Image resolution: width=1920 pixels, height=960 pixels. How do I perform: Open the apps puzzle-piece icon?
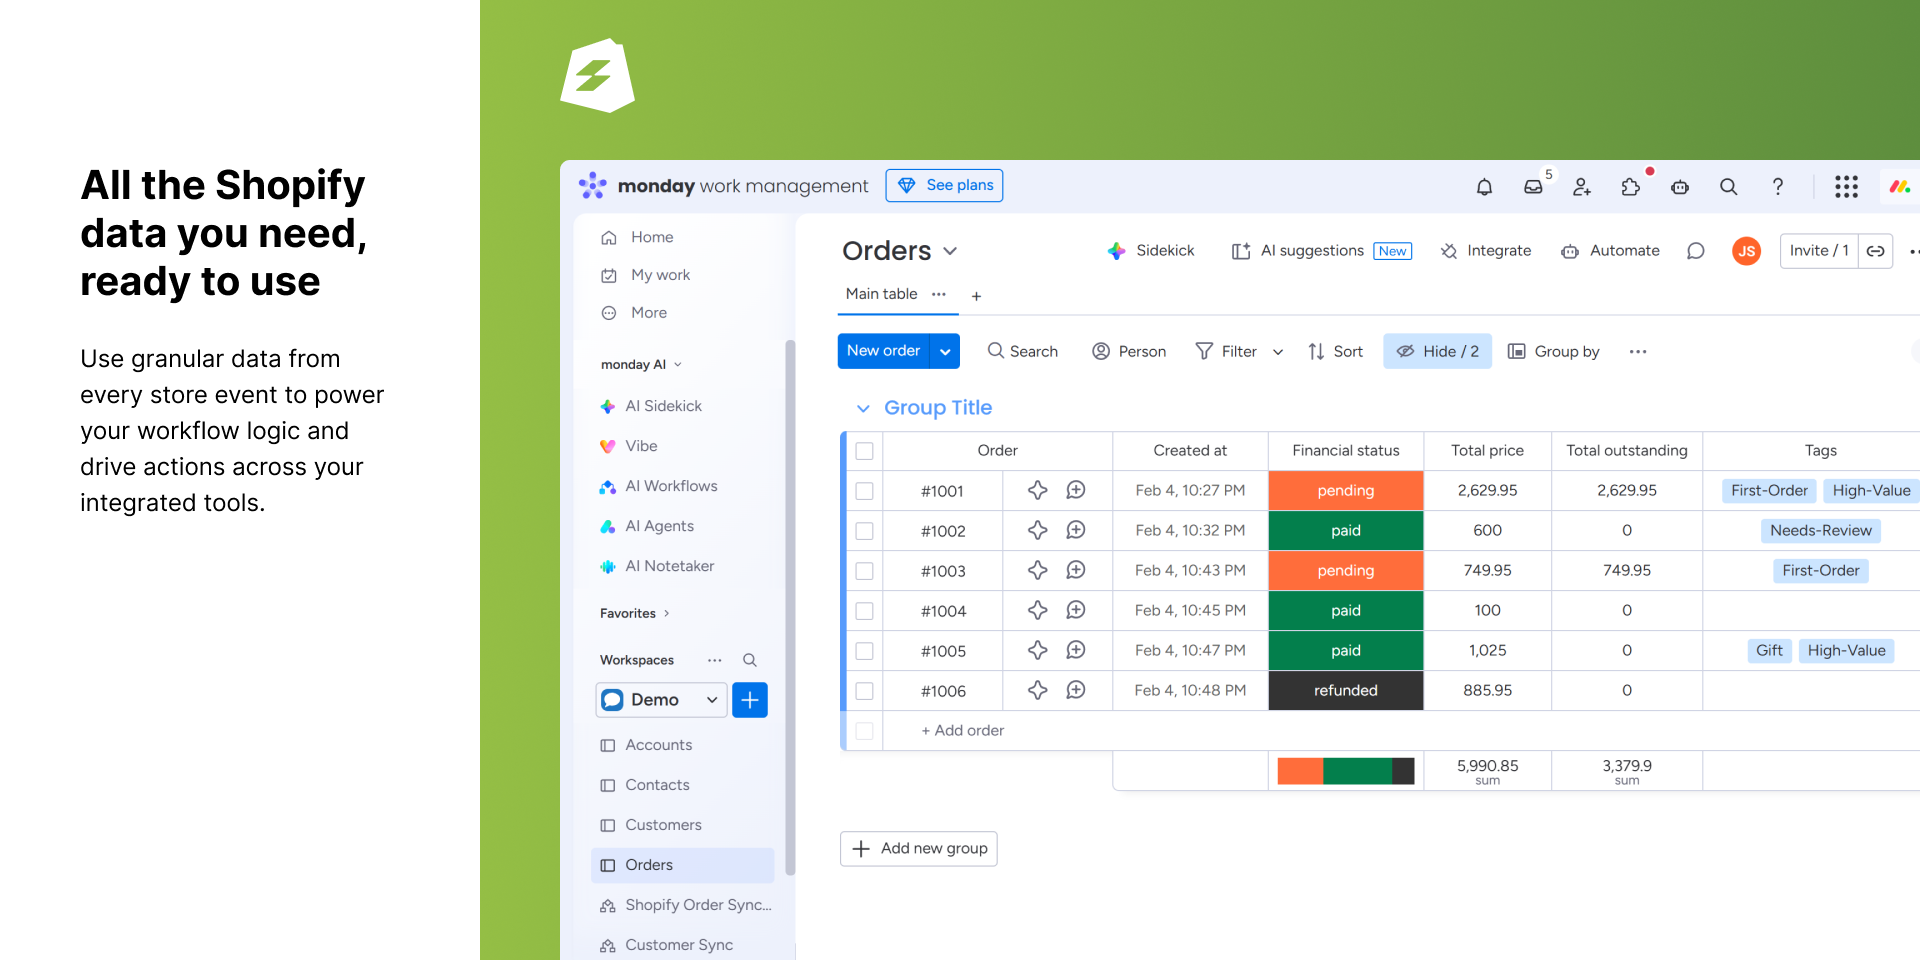1631,187
